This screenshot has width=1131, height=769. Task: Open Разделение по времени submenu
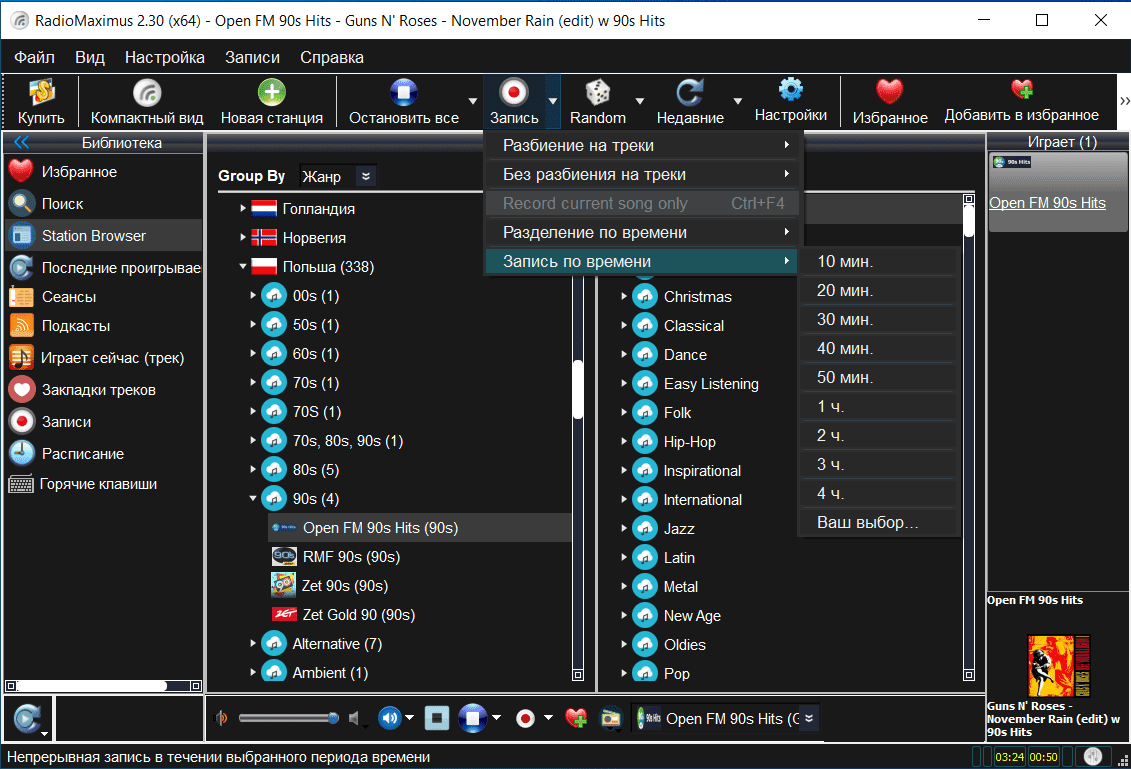click(x=642, y=232)
